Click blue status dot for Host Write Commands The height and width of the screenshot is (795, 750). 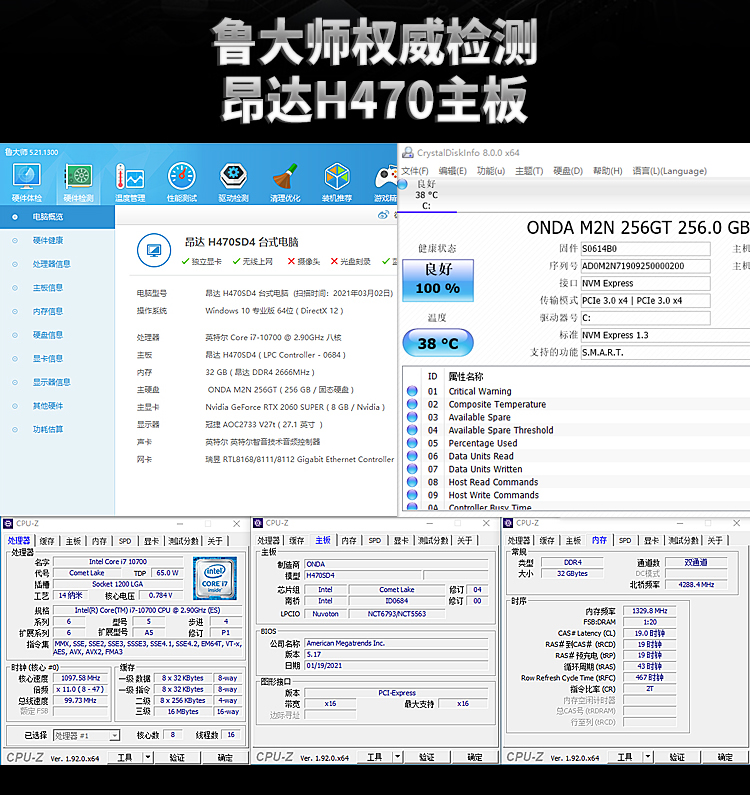tap(412, 494)
